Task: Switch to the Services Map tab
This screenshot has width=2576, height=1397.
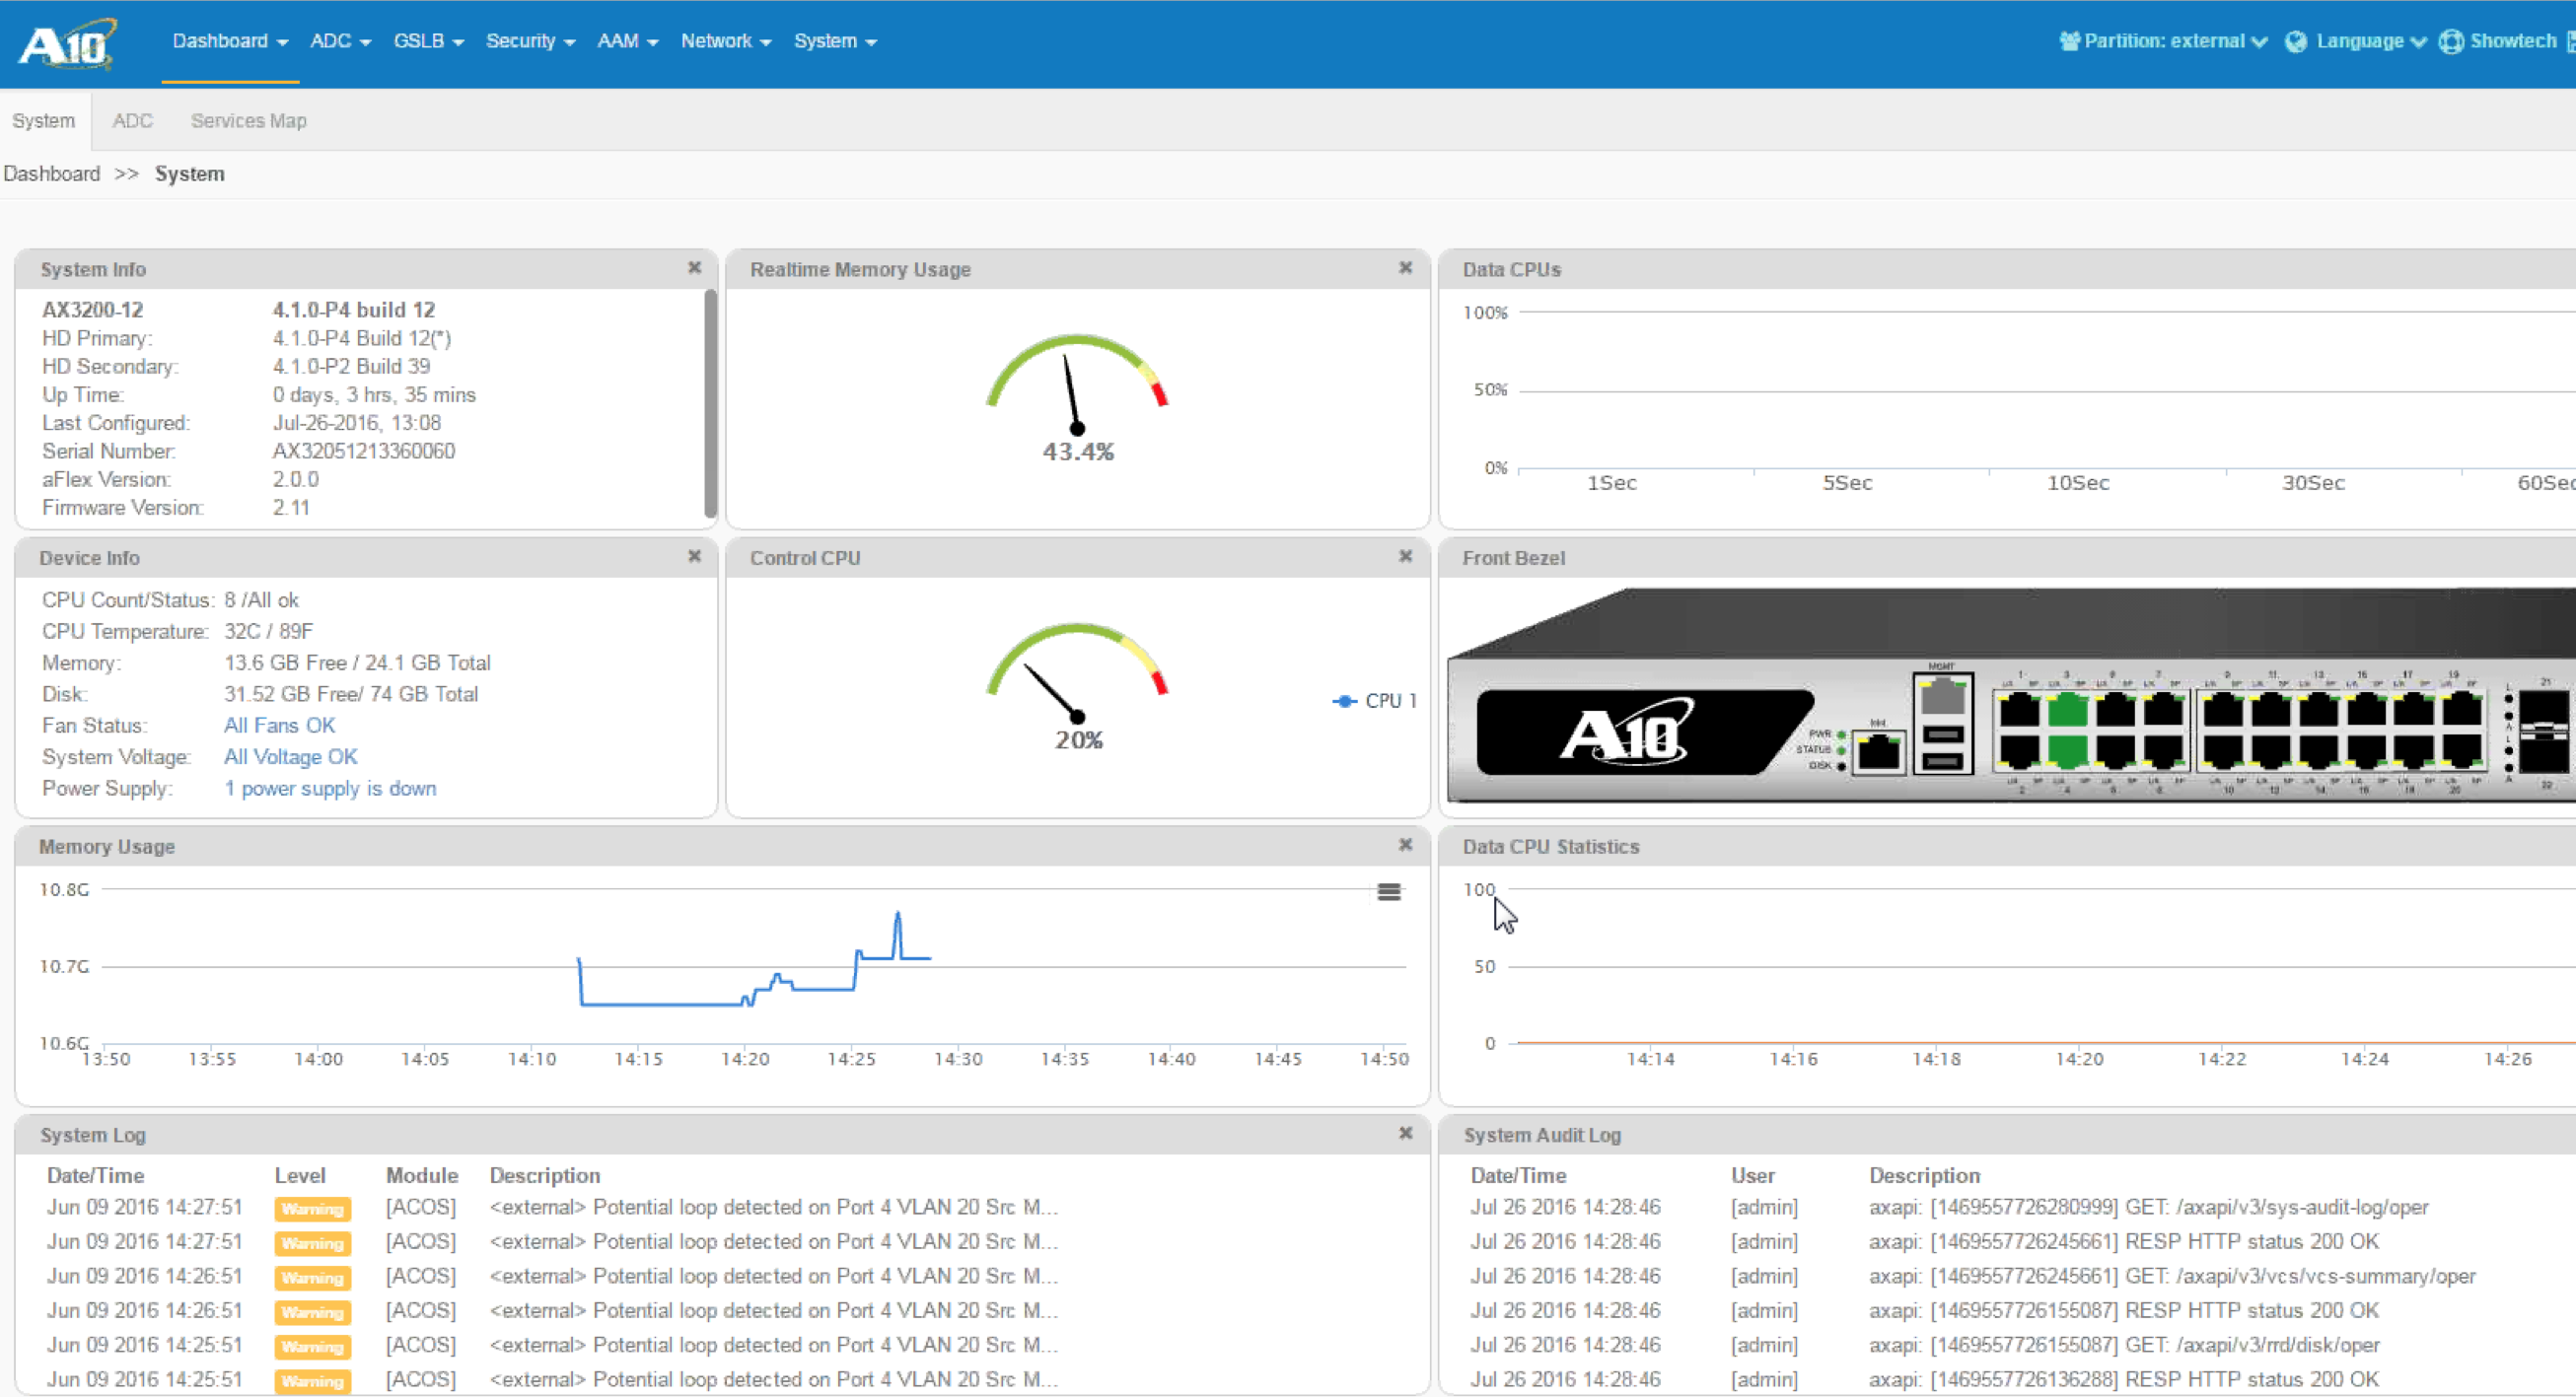Action: click(x=248, y=121)
